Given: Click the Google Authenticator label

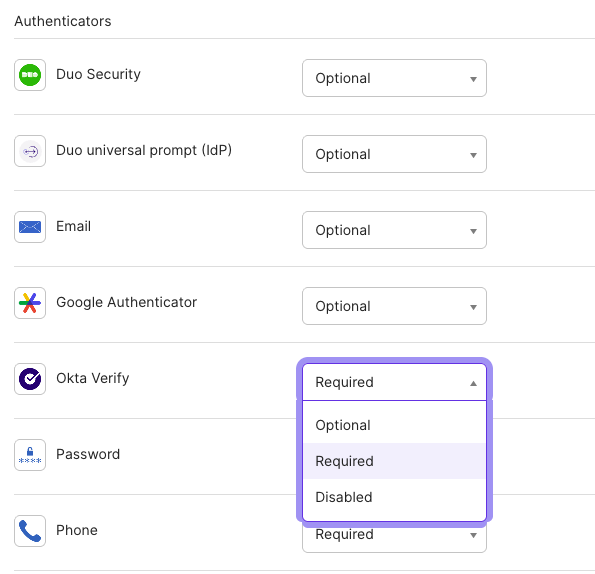Looking at the screenshot, I should click(126, 302).
